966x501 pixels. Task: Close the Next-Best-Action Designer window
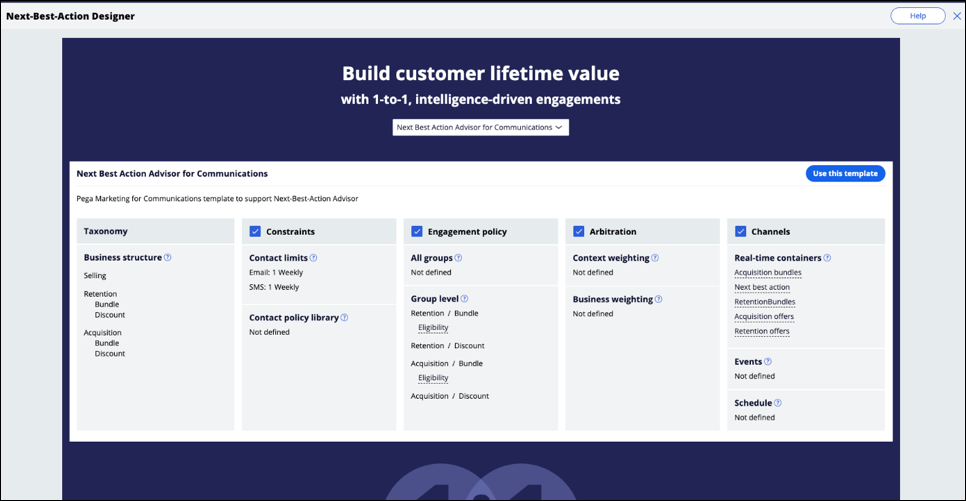click(x=957, y=16)
